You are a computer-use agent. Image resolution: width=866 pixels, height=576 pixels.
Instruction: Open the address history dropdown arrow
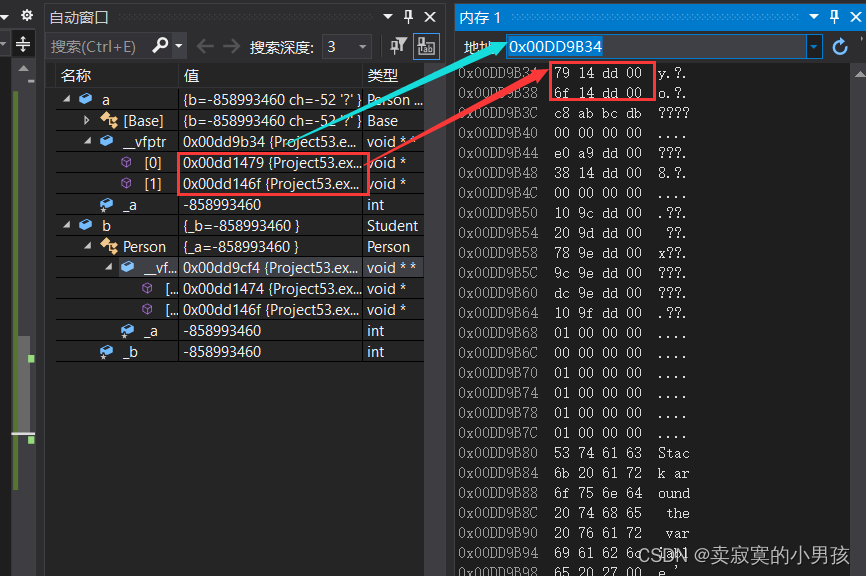814,47
